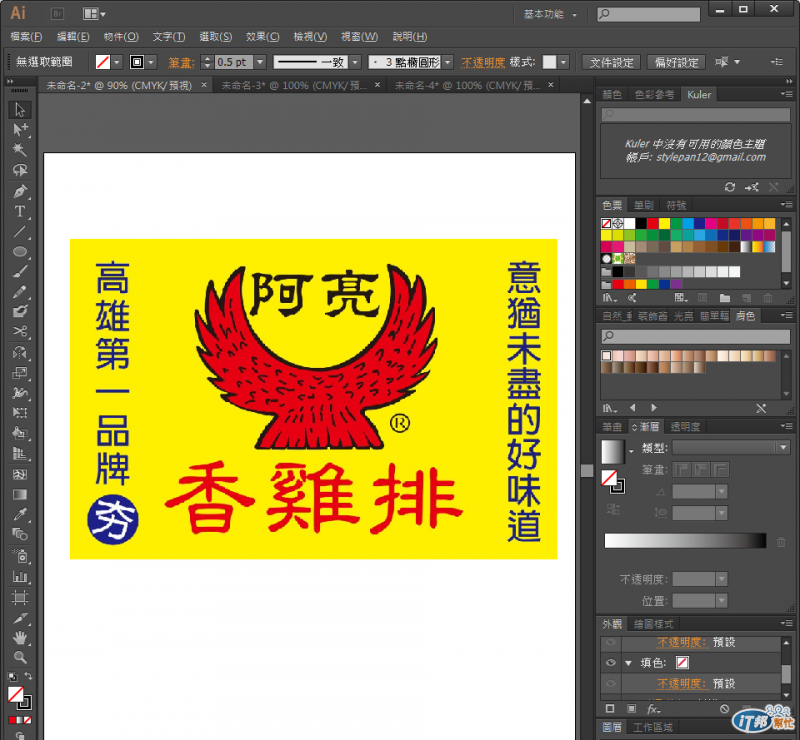
Task: Open stroke weight 0.5 pt dropdown
Action: click(260, 62)
